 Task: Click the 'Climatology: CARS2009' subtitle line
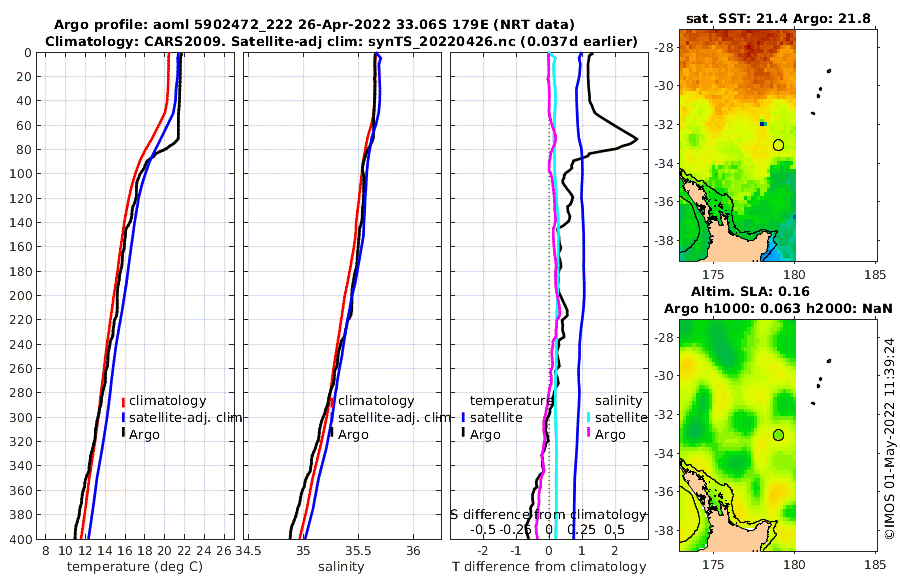[341, 41]
